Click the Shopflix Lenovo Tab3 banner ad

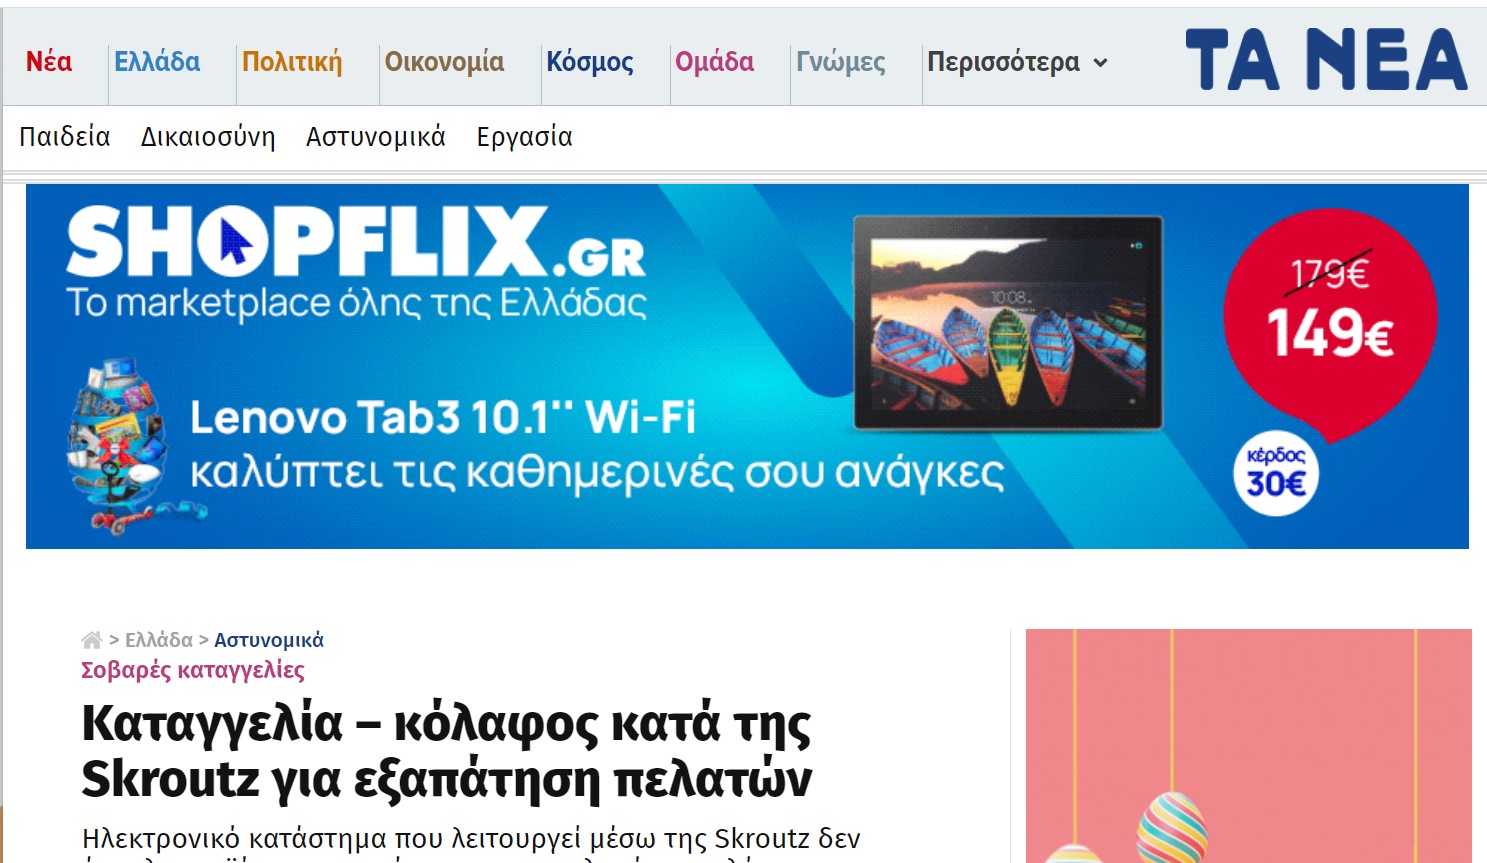[x=747, y=366]
